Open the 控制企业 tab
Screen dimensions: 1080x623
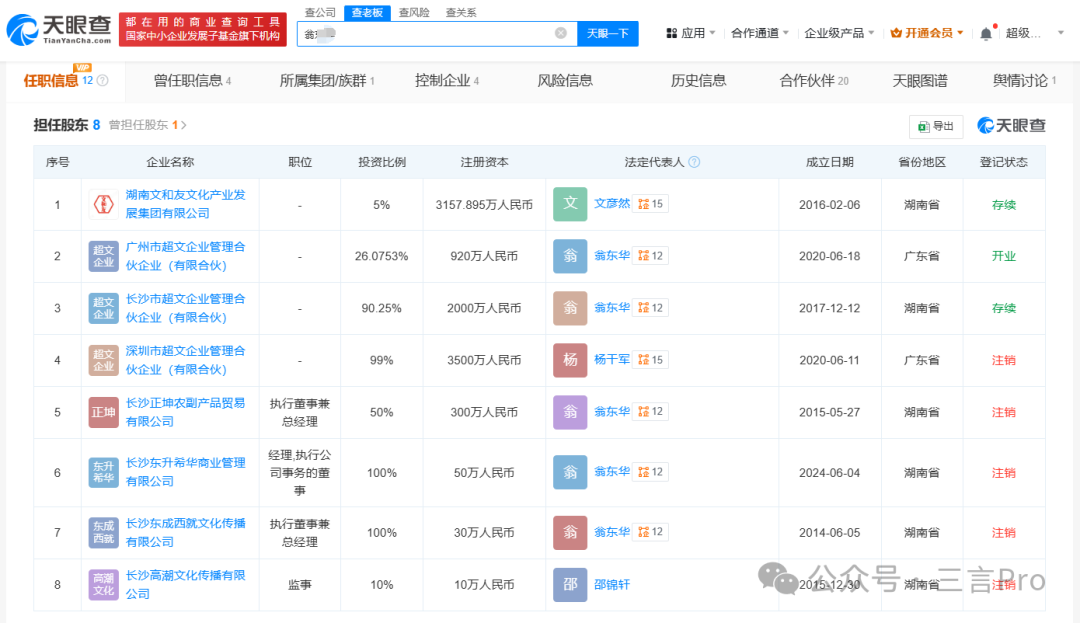click(x=446, y=81)
